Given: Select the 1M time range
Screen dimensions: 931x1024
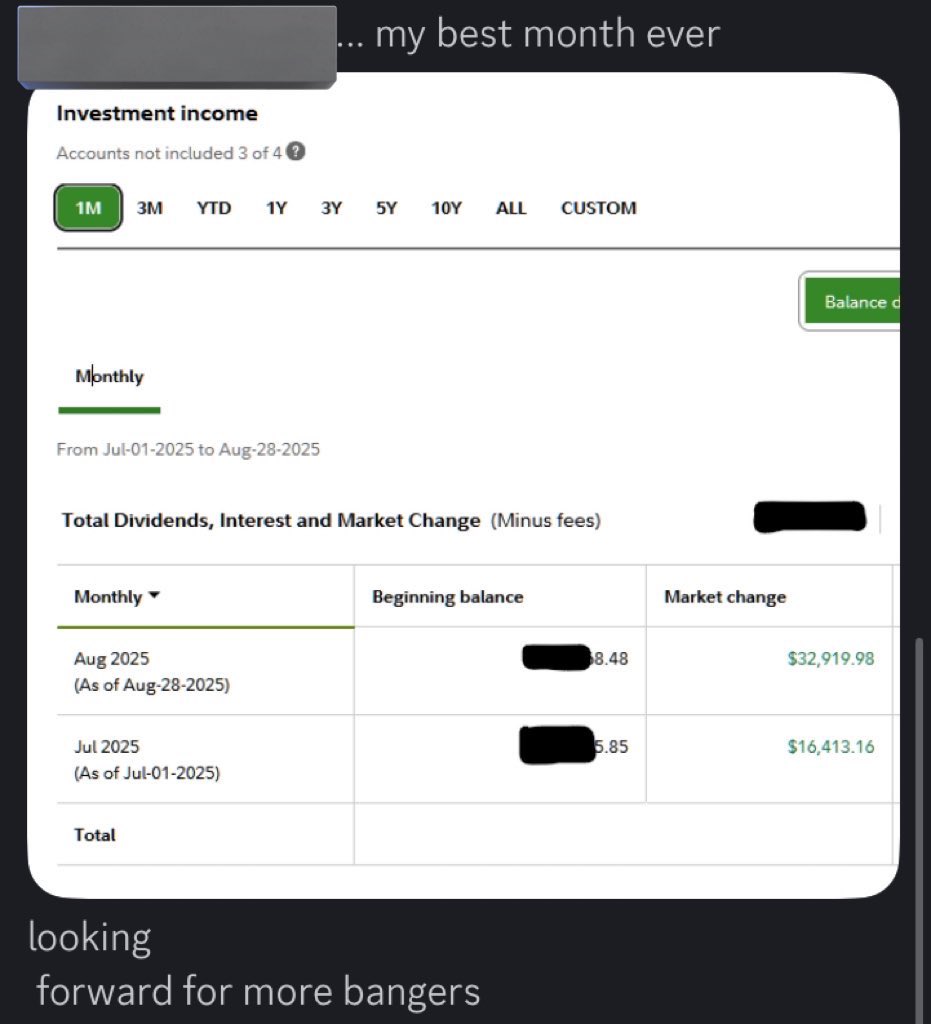Looking at the screenshot, I should 85,207.
